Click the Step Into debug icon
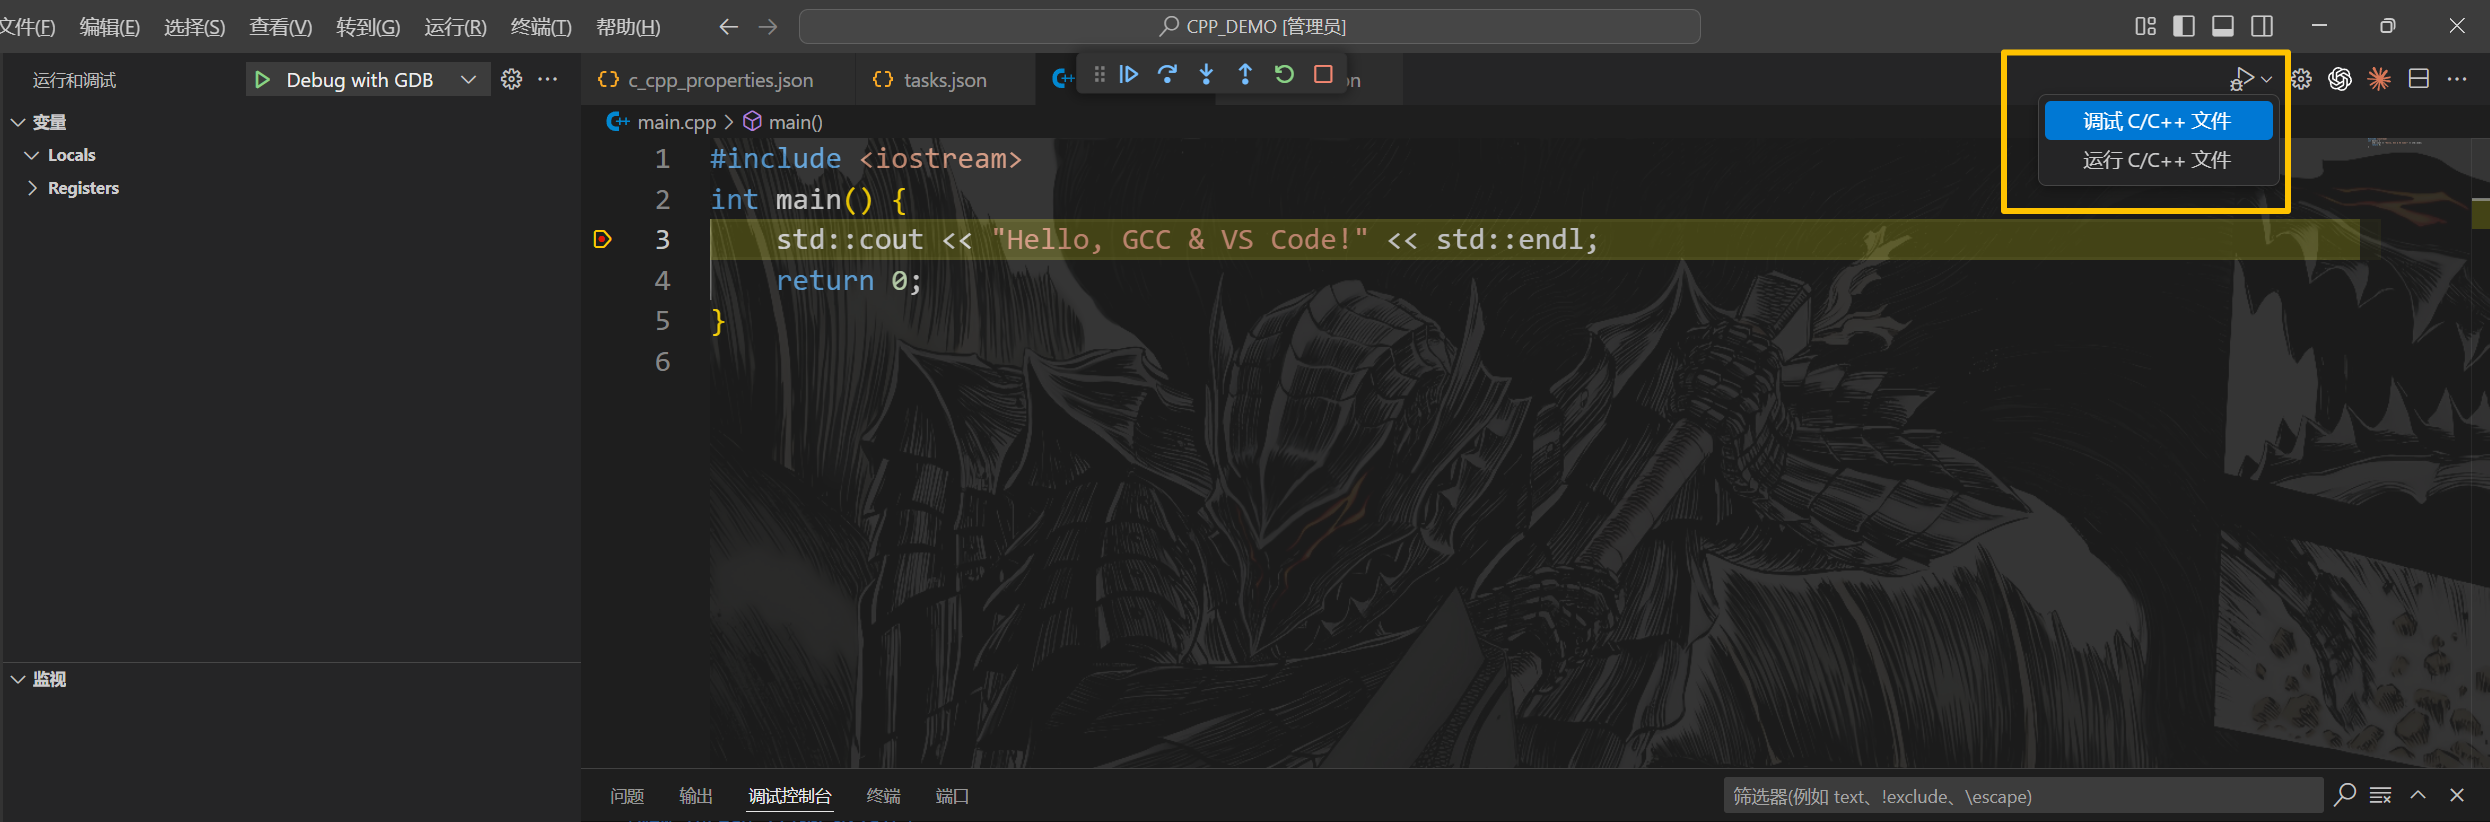 [1206, 75]
